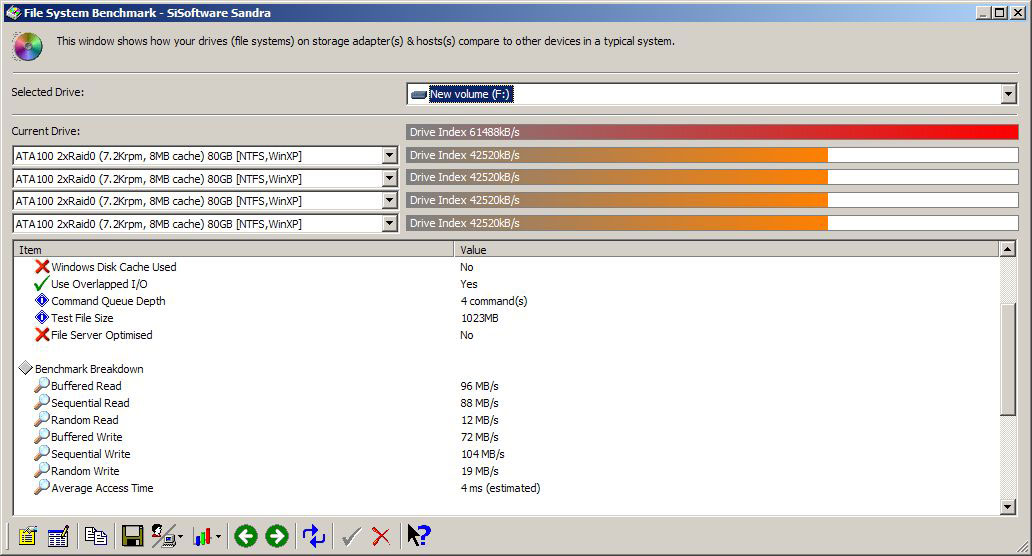Click the Yes value for Use Overlapped I/O
Screen dimensions: 1032x556
tap(469, 284)
